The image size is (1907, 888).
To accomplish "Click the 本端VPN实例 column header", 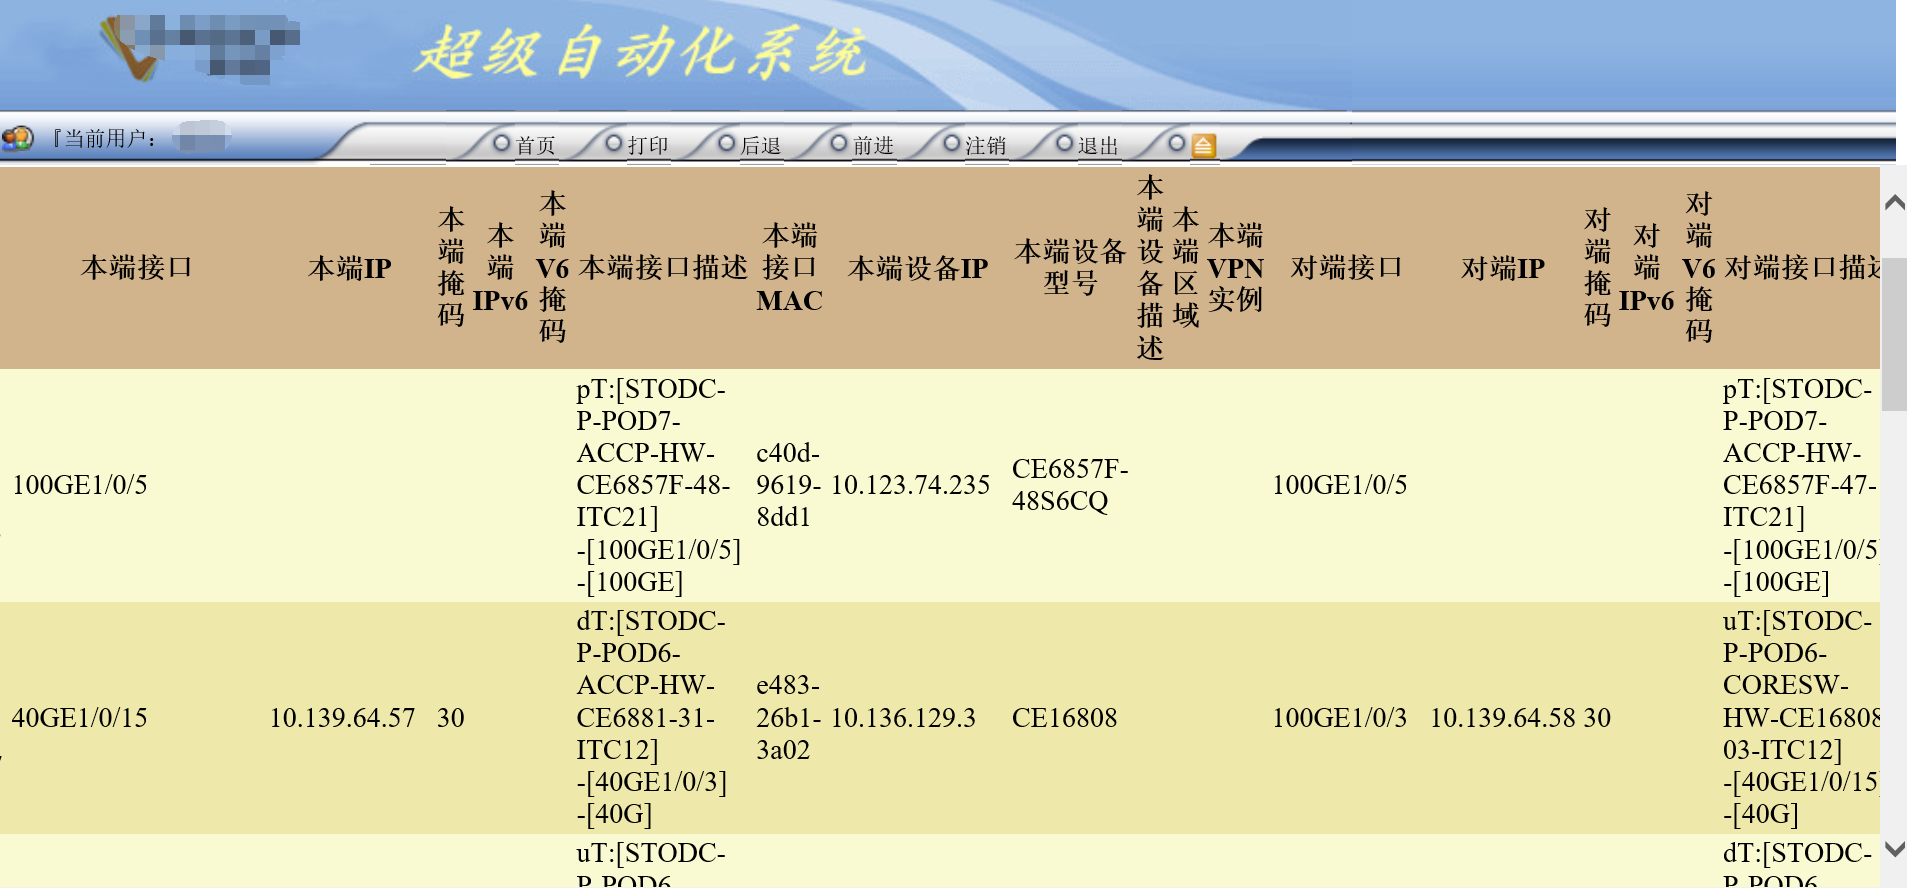I will [x=1236, y=268].
